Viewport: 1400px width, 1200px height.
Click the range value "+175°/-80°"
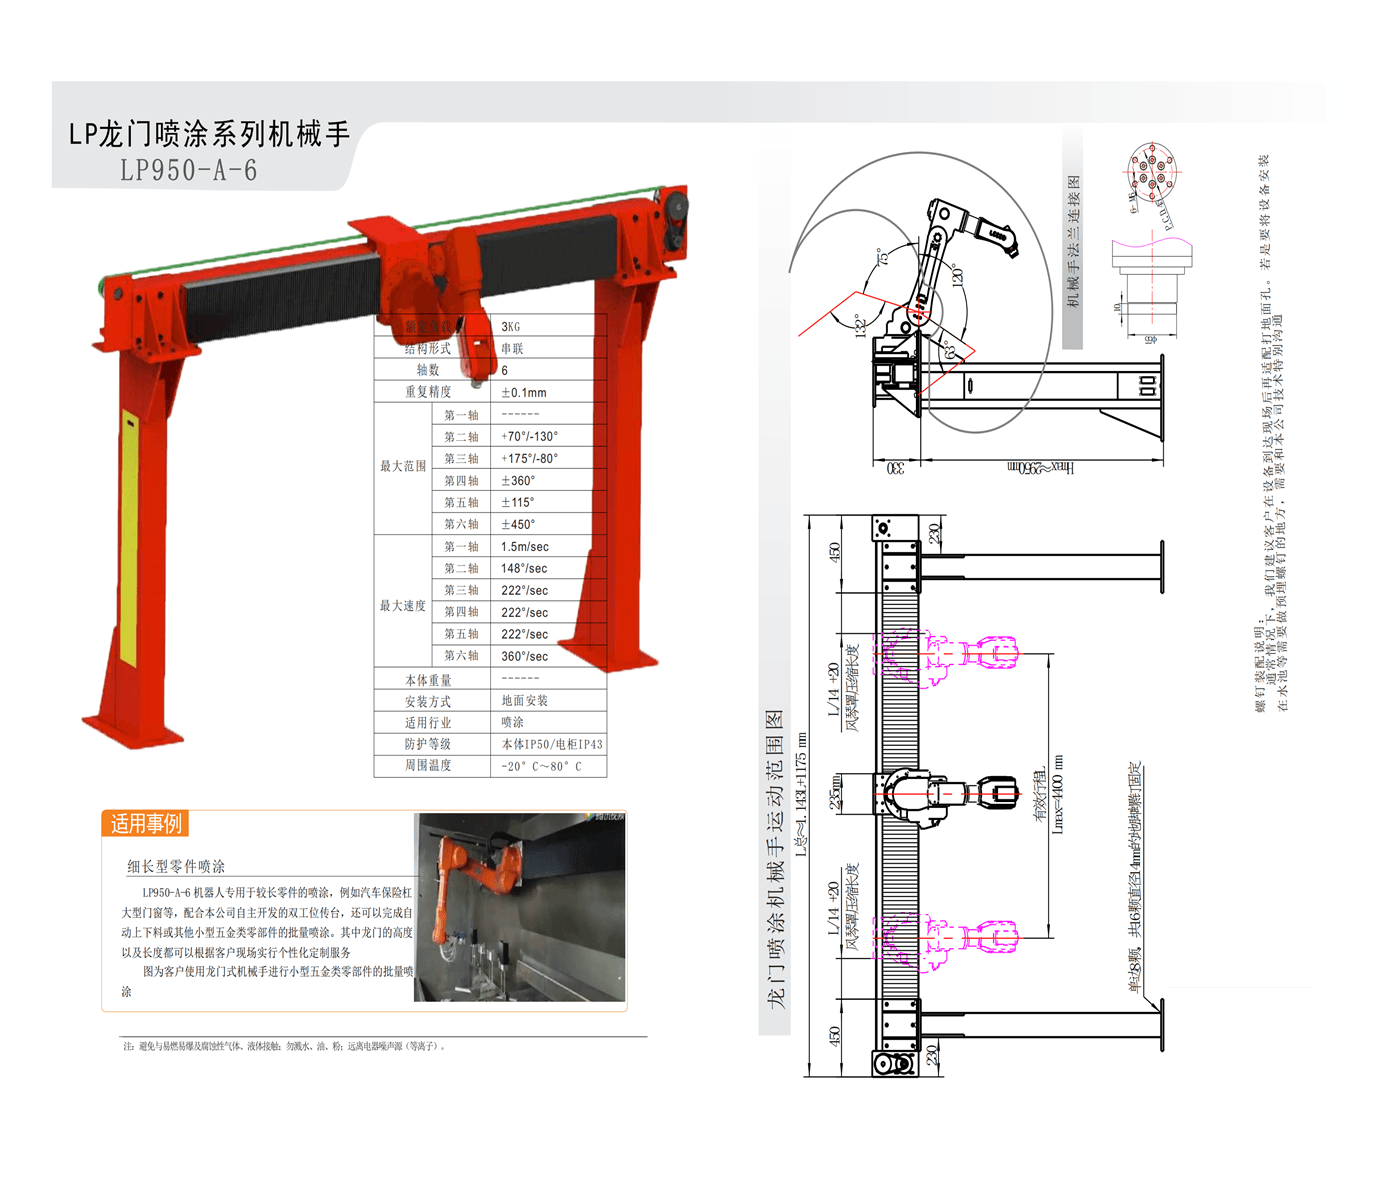pyautogui.click(x=530, y=459)
